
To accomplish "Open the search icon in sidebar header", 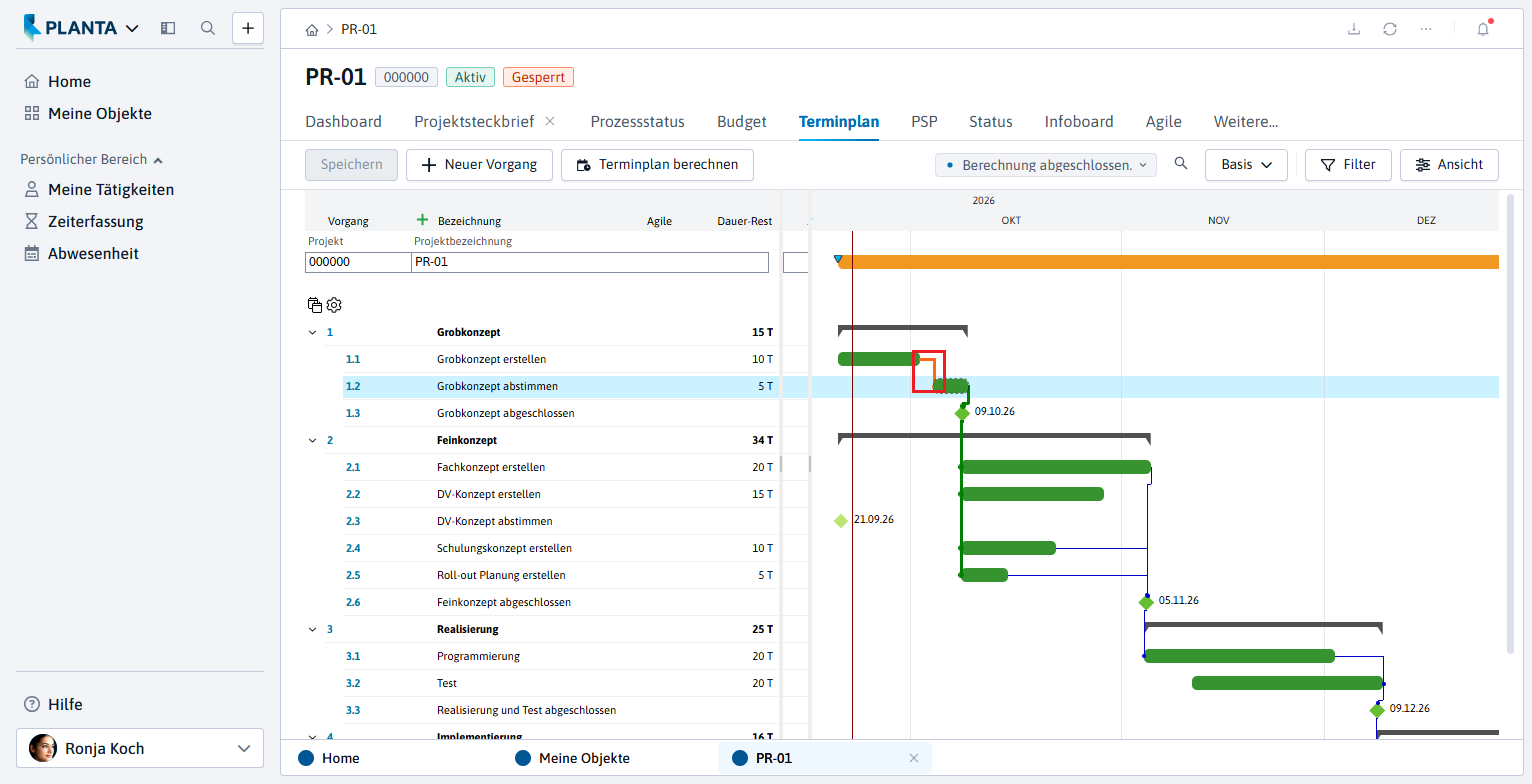I will 208,28.
